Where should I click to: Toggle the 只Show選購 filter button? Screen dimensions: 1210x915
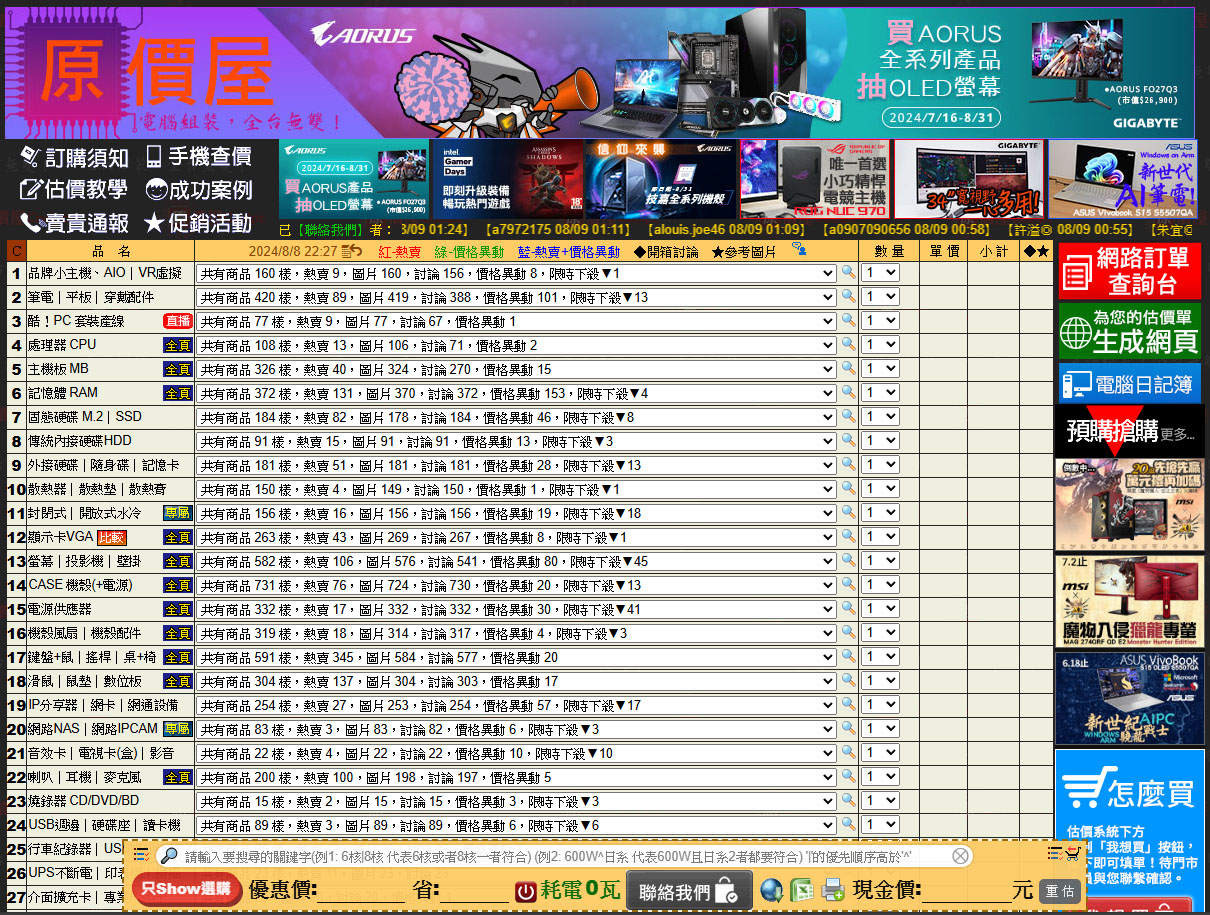coord(186,888)
